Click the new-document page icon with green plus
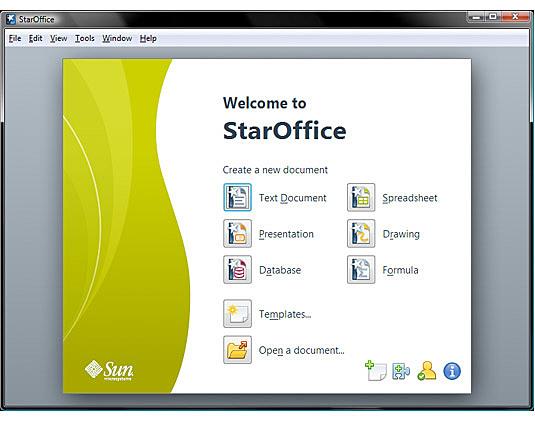Viewport: 535px width, 422px height. [x=376, y=370]
